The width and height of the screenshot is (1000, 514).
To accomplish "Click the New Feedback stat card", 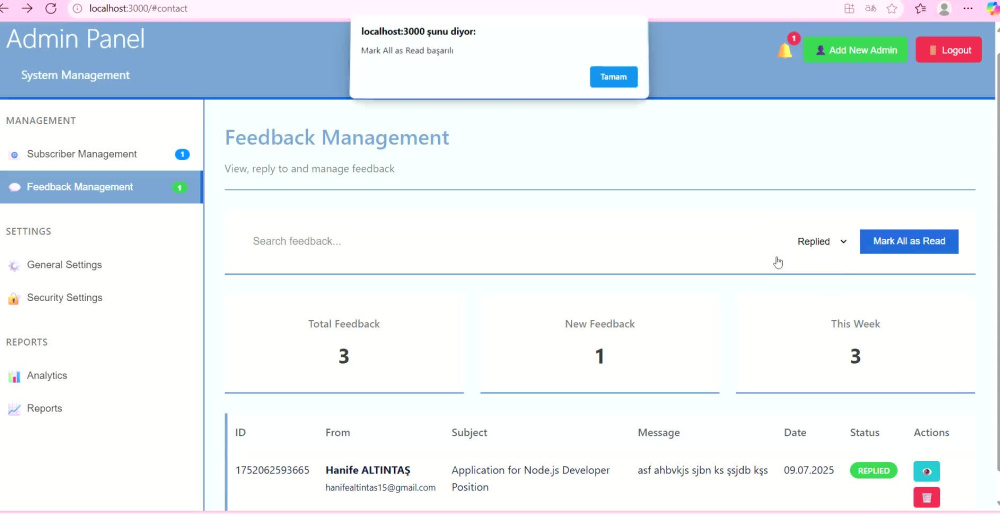I will click(x=599, y=344).
